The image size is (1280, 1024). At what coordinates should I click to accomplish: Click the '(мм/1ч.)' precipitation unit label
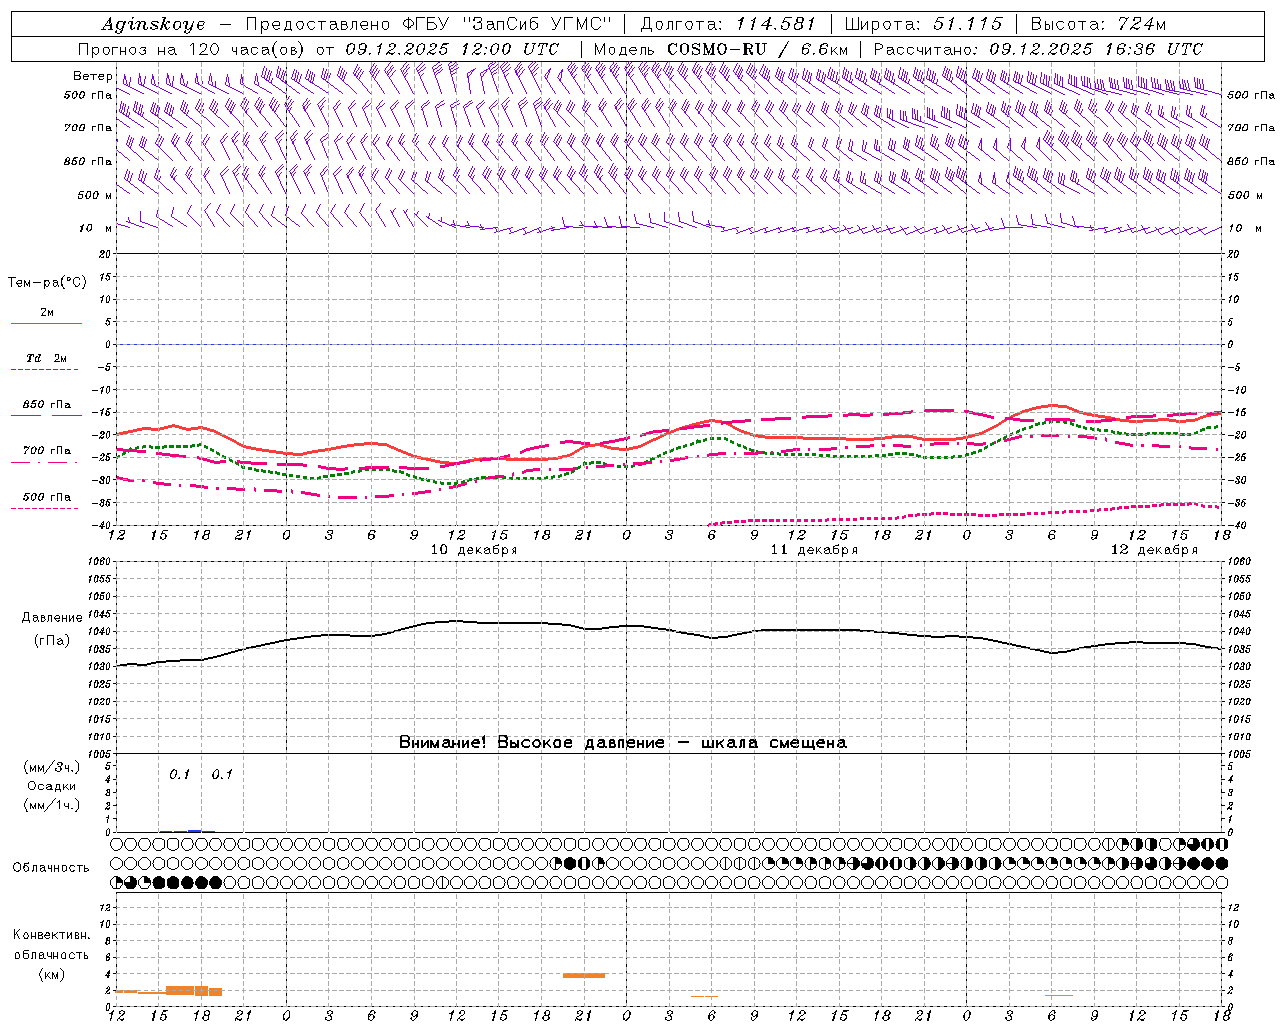coord(52,805)
